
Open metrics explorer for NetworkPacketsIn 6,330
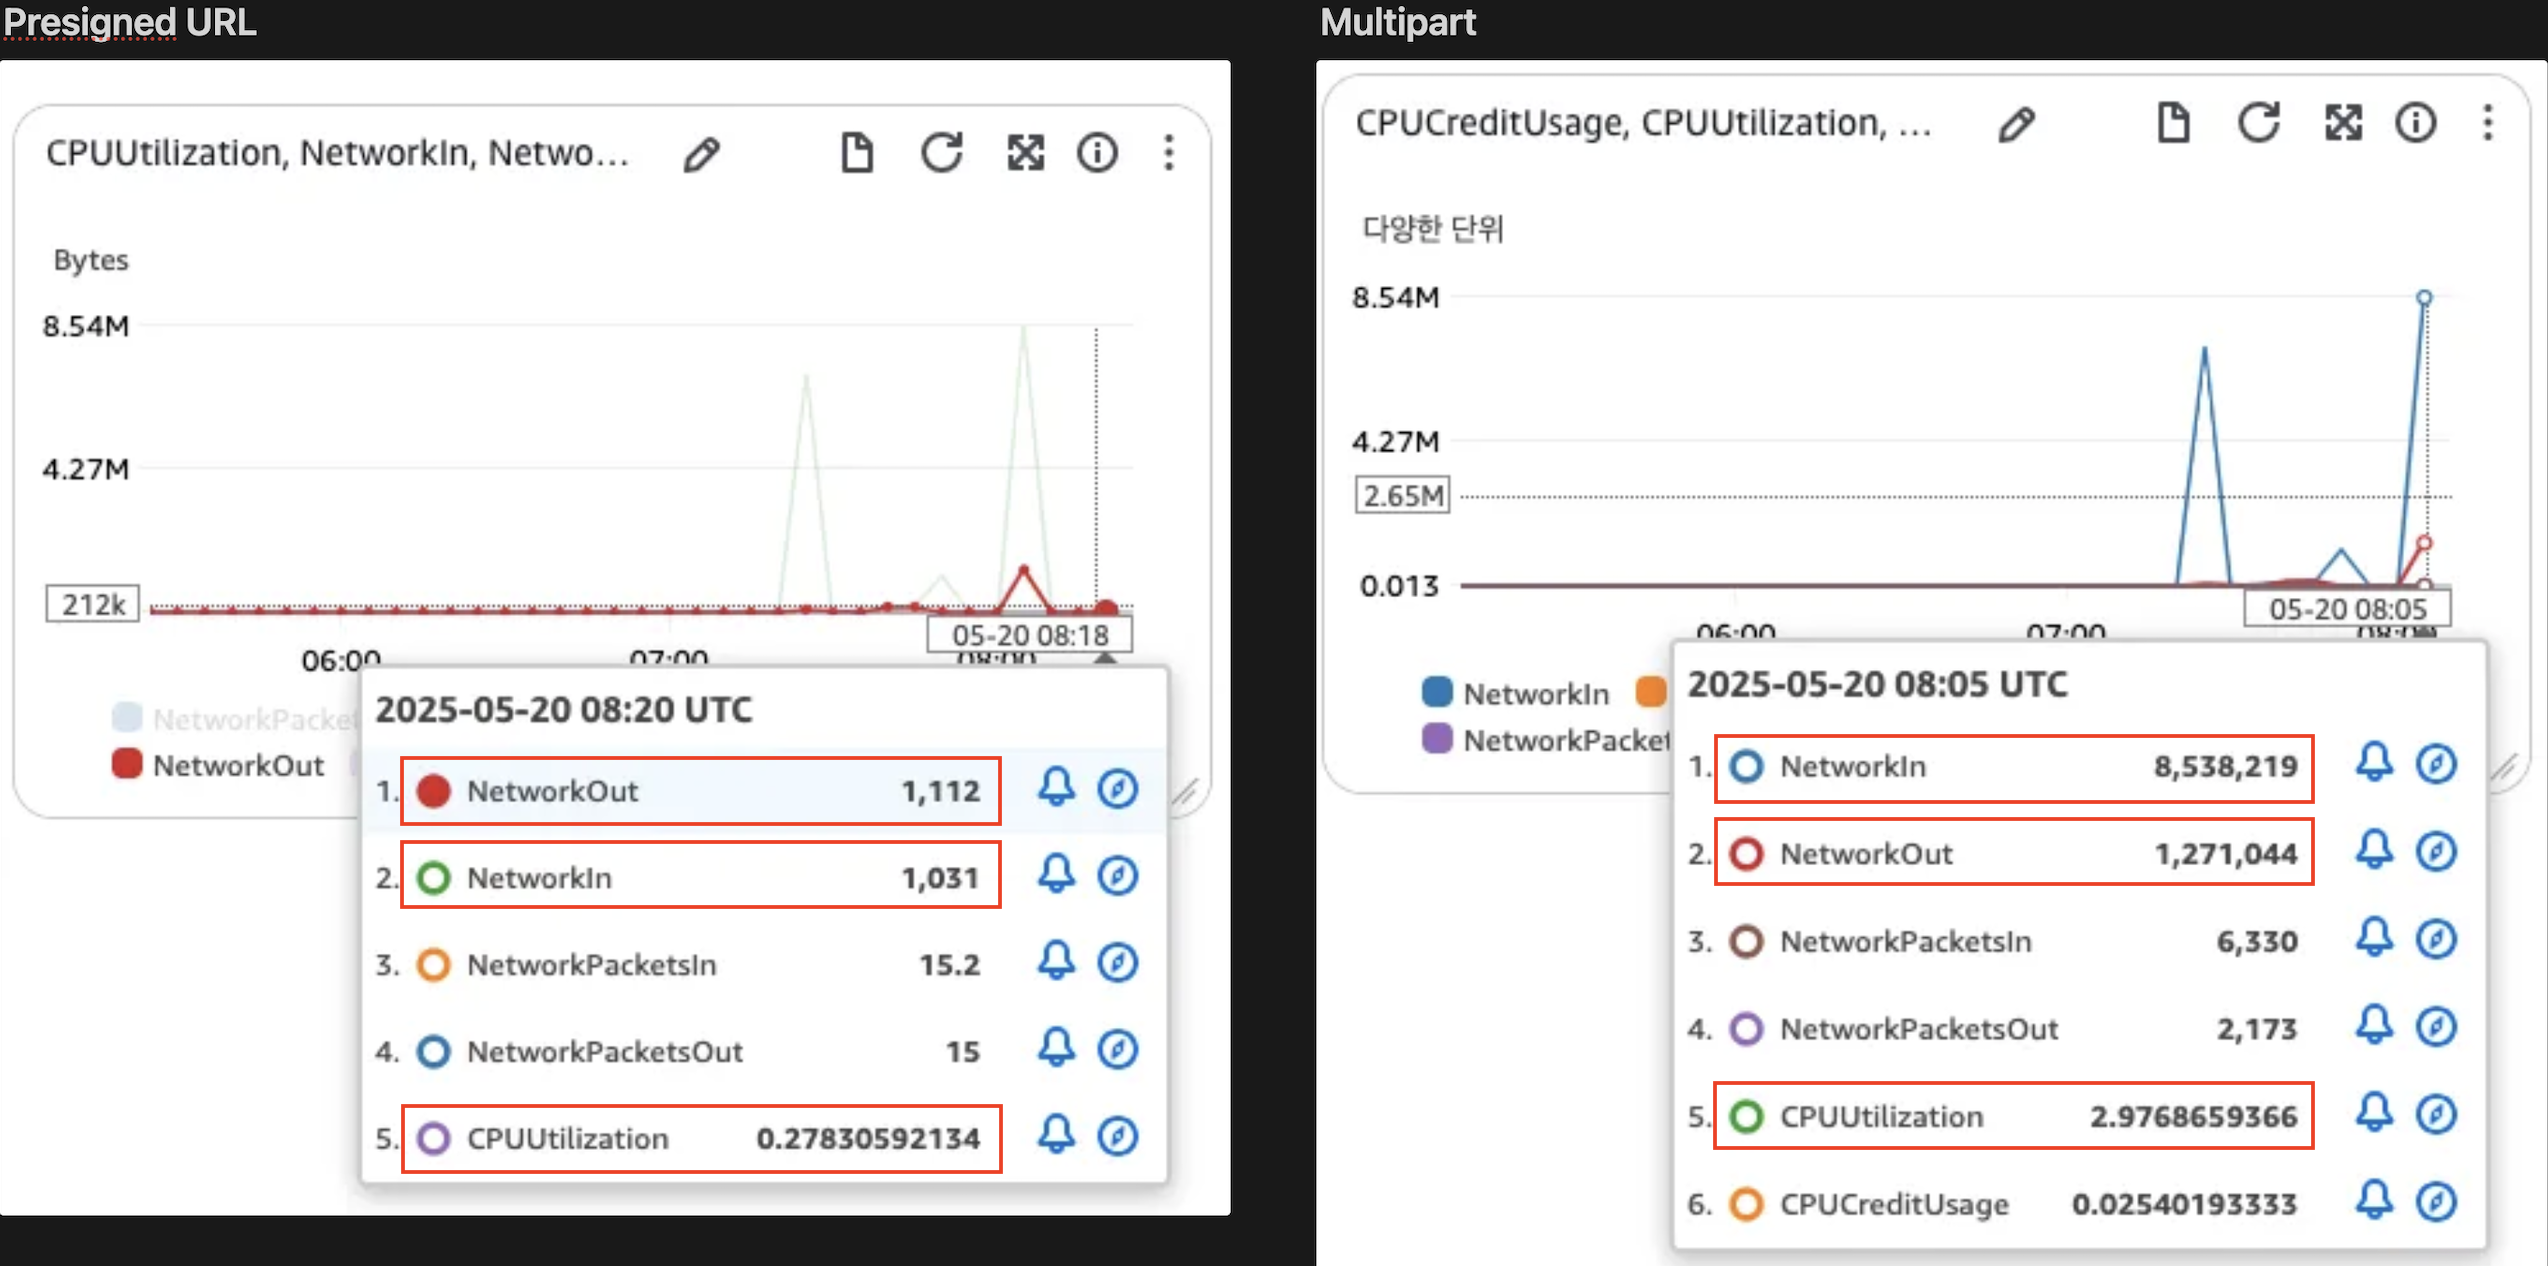(2437, 939)
